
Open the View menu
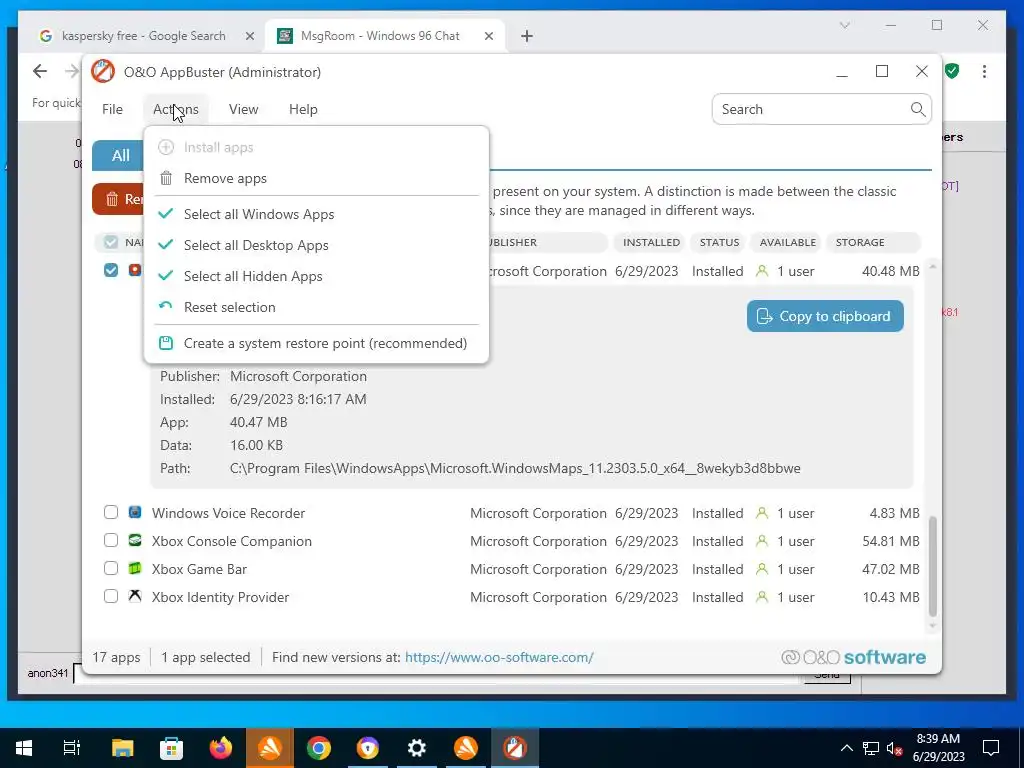(x=244, y=109)
